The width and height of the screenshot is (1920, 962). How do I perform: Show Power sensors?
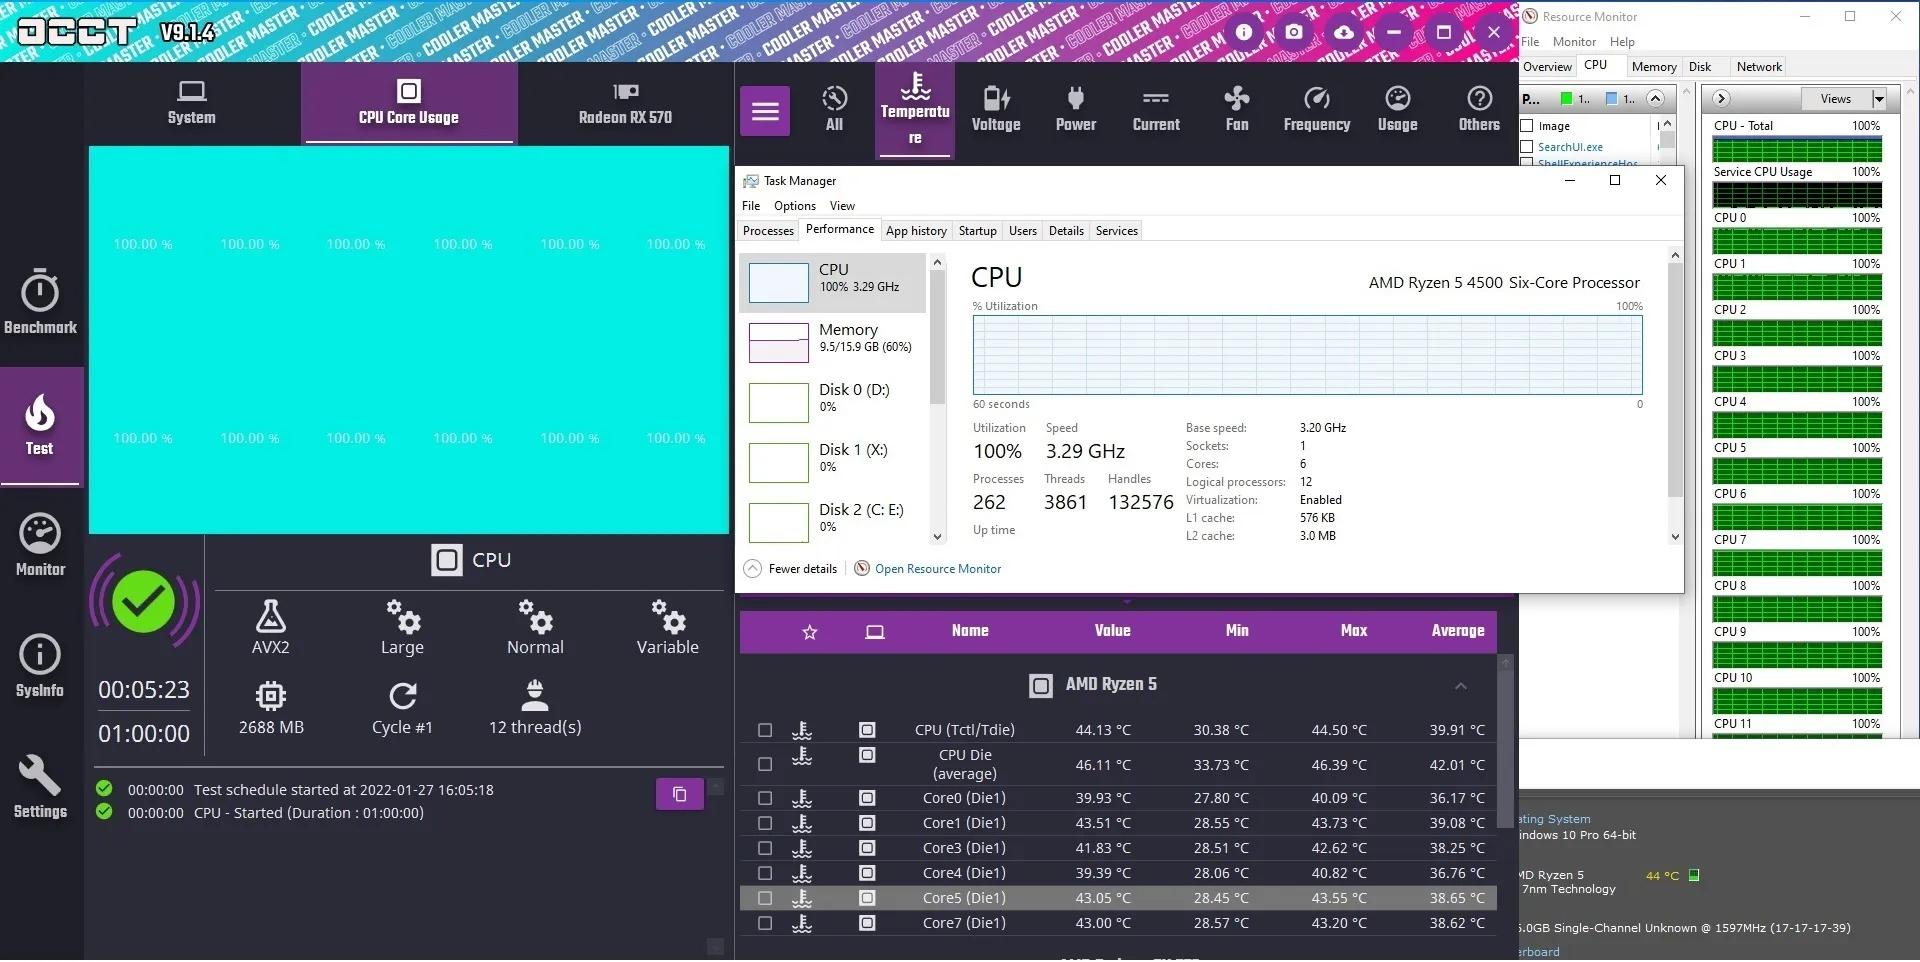tap(1076, 109)
